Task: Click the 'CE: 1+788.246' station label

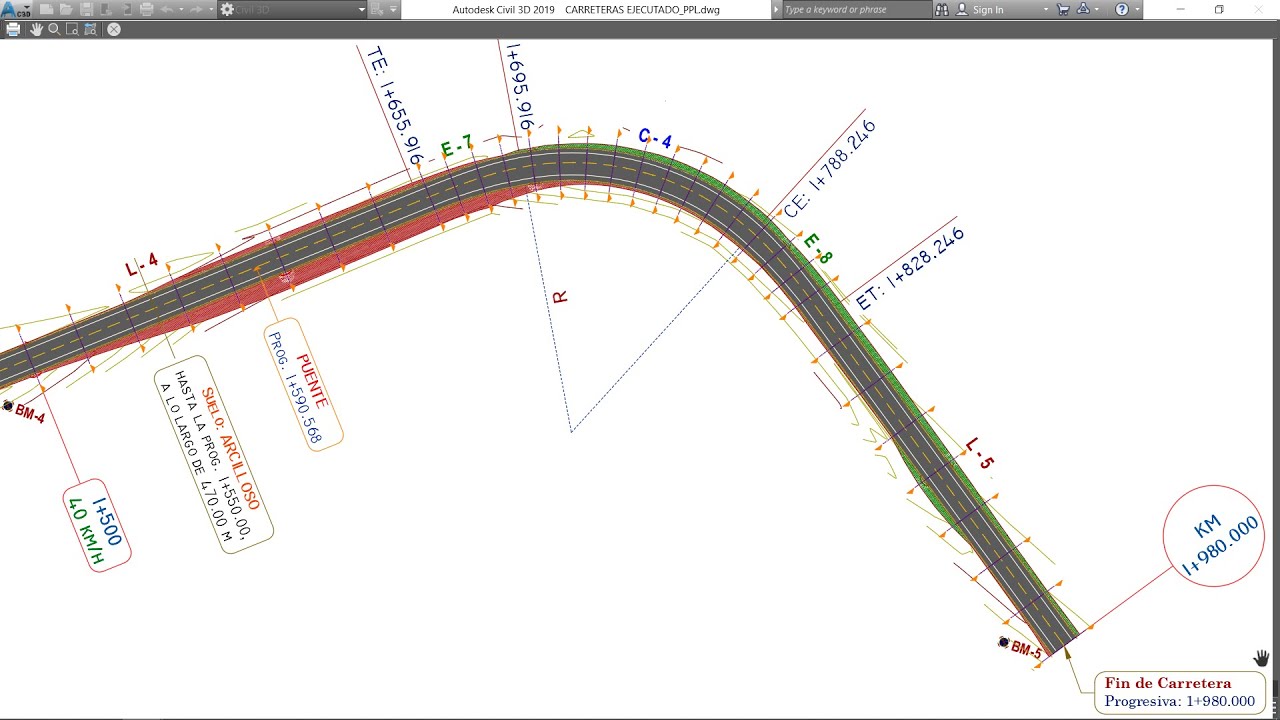Action: (830, 169)
